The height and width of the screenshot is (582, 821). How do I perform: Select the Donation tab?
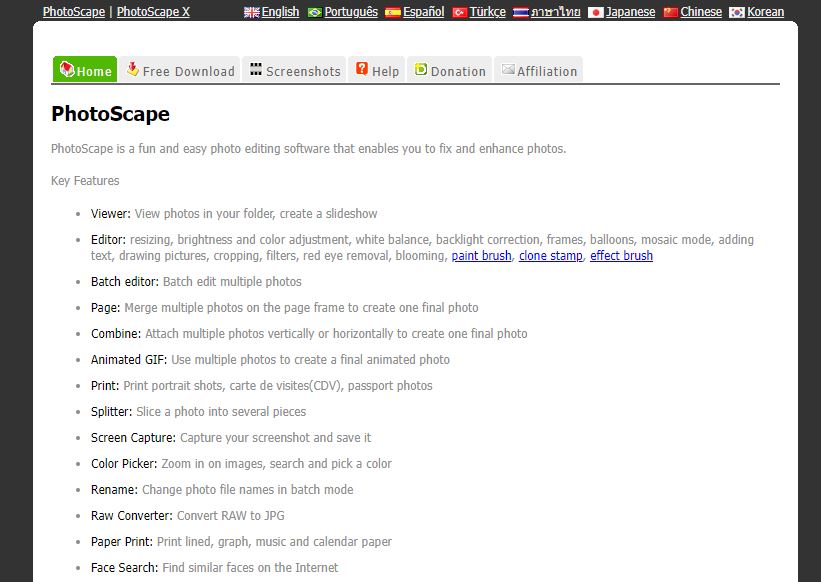point(449,70)
